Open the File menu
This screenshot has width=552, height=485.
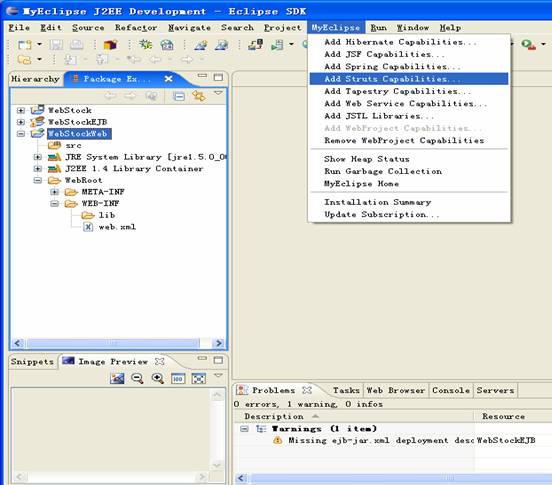coord(19,27)
